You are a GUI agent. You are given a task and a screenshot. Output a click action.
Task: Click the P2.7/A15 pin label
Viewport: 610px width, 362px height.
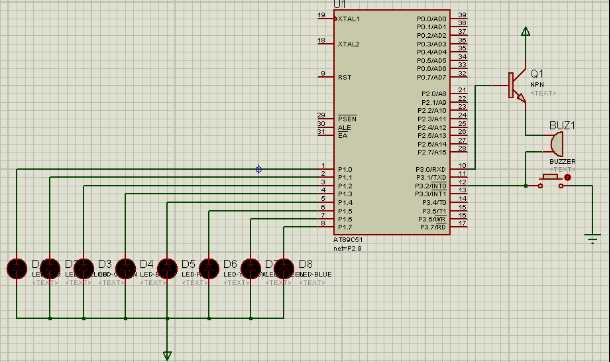[432, 152]
